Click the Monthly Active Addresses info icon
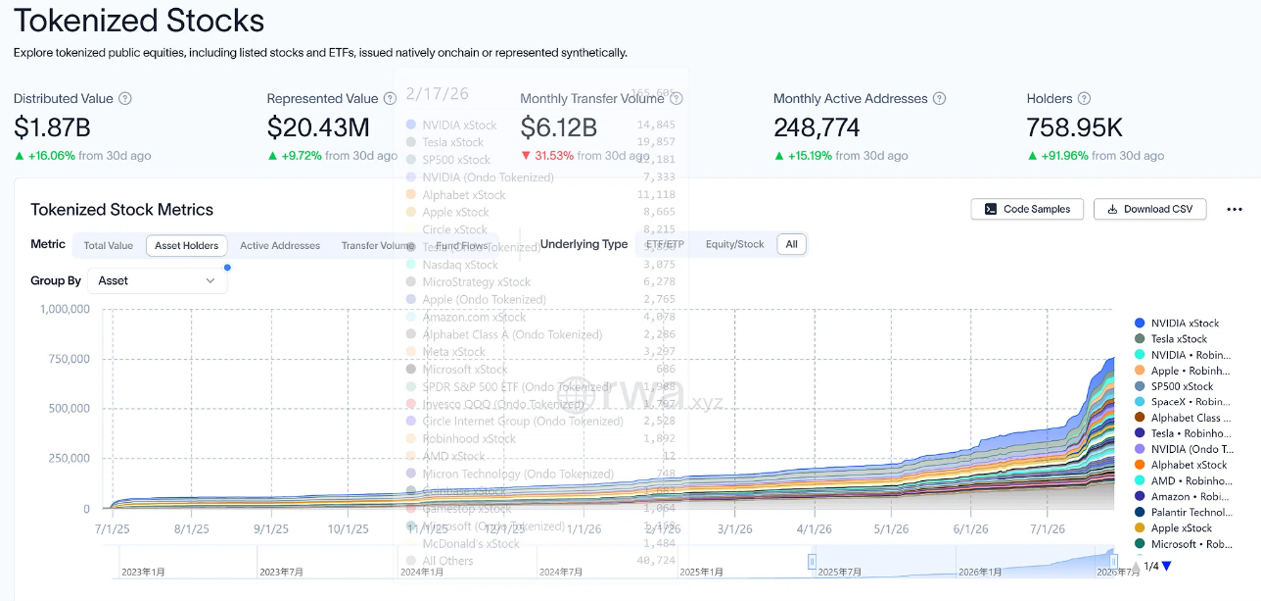The height and width of the screenshot is (601, 1261). (x=940, y=99)
